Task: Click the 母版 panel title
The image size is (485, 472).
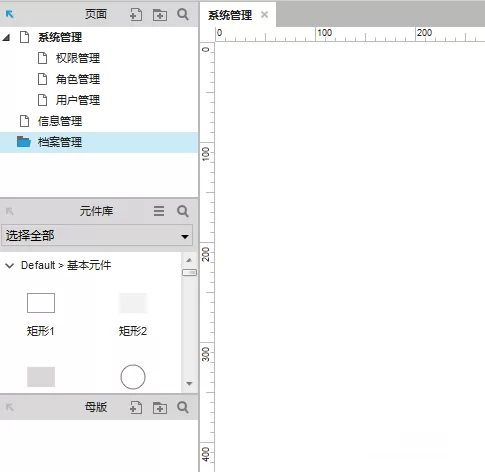Action: [96, 407]
